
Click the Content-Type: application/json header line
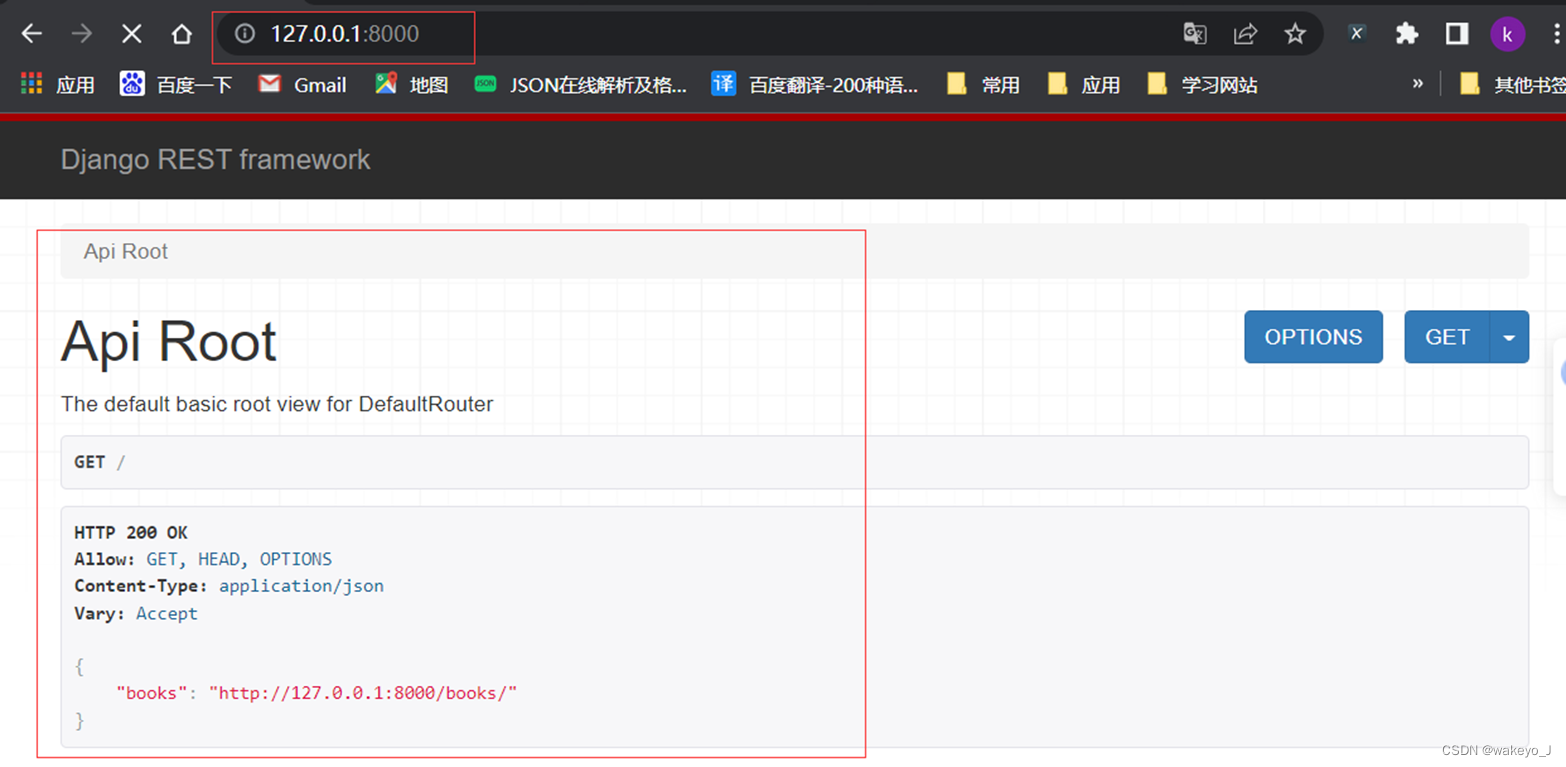pos(229,587)
